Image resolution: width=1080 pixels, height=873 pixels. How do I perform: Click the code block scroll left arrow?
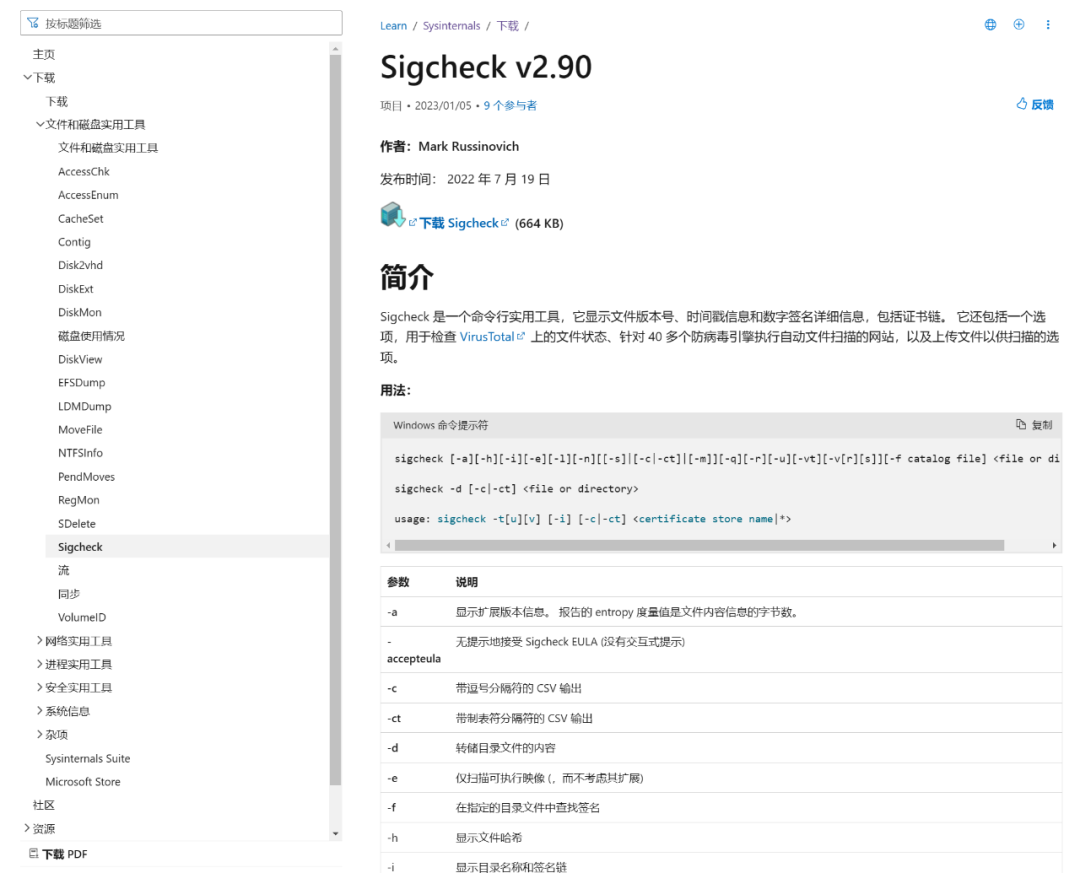click(388, 545)
